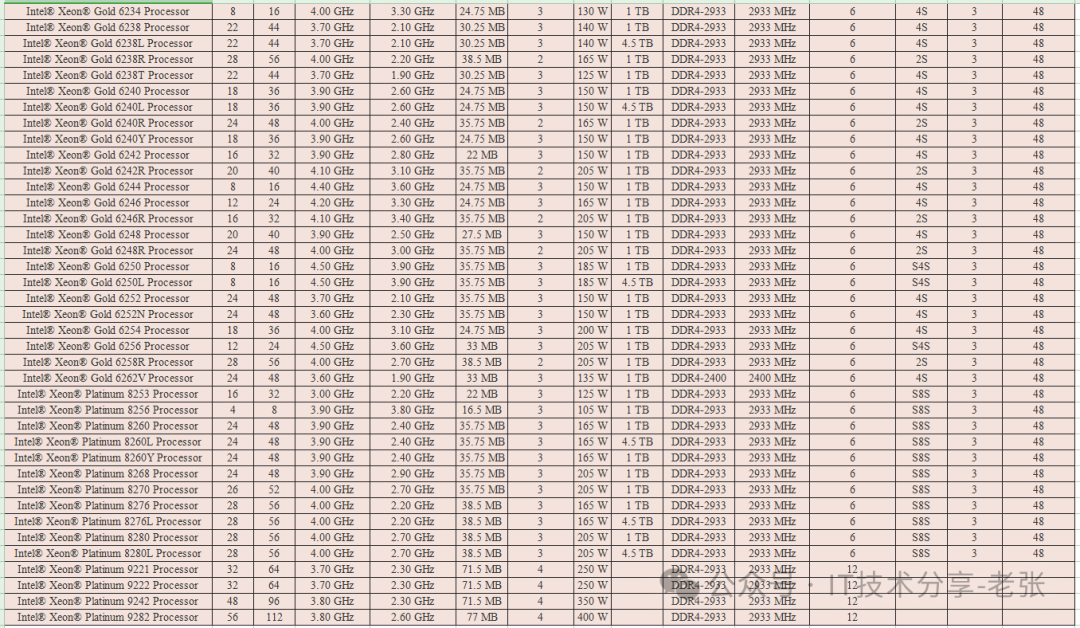Click the Intel Xeon Gold 6256 Processor name
This screenshot has width=1080, height=628.
(x=107, y=346)
